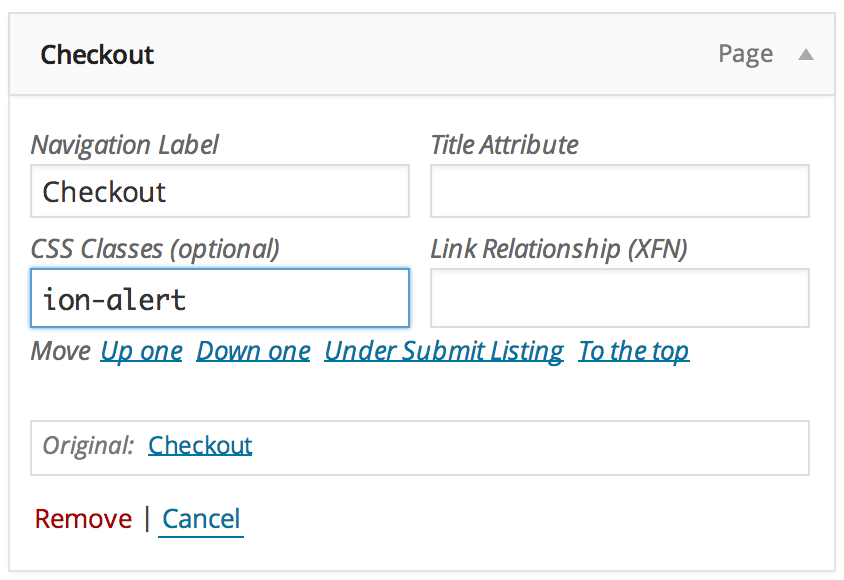Focus the Navigation Label input field
Screen dimensions: 844x580
pos(220,191)
